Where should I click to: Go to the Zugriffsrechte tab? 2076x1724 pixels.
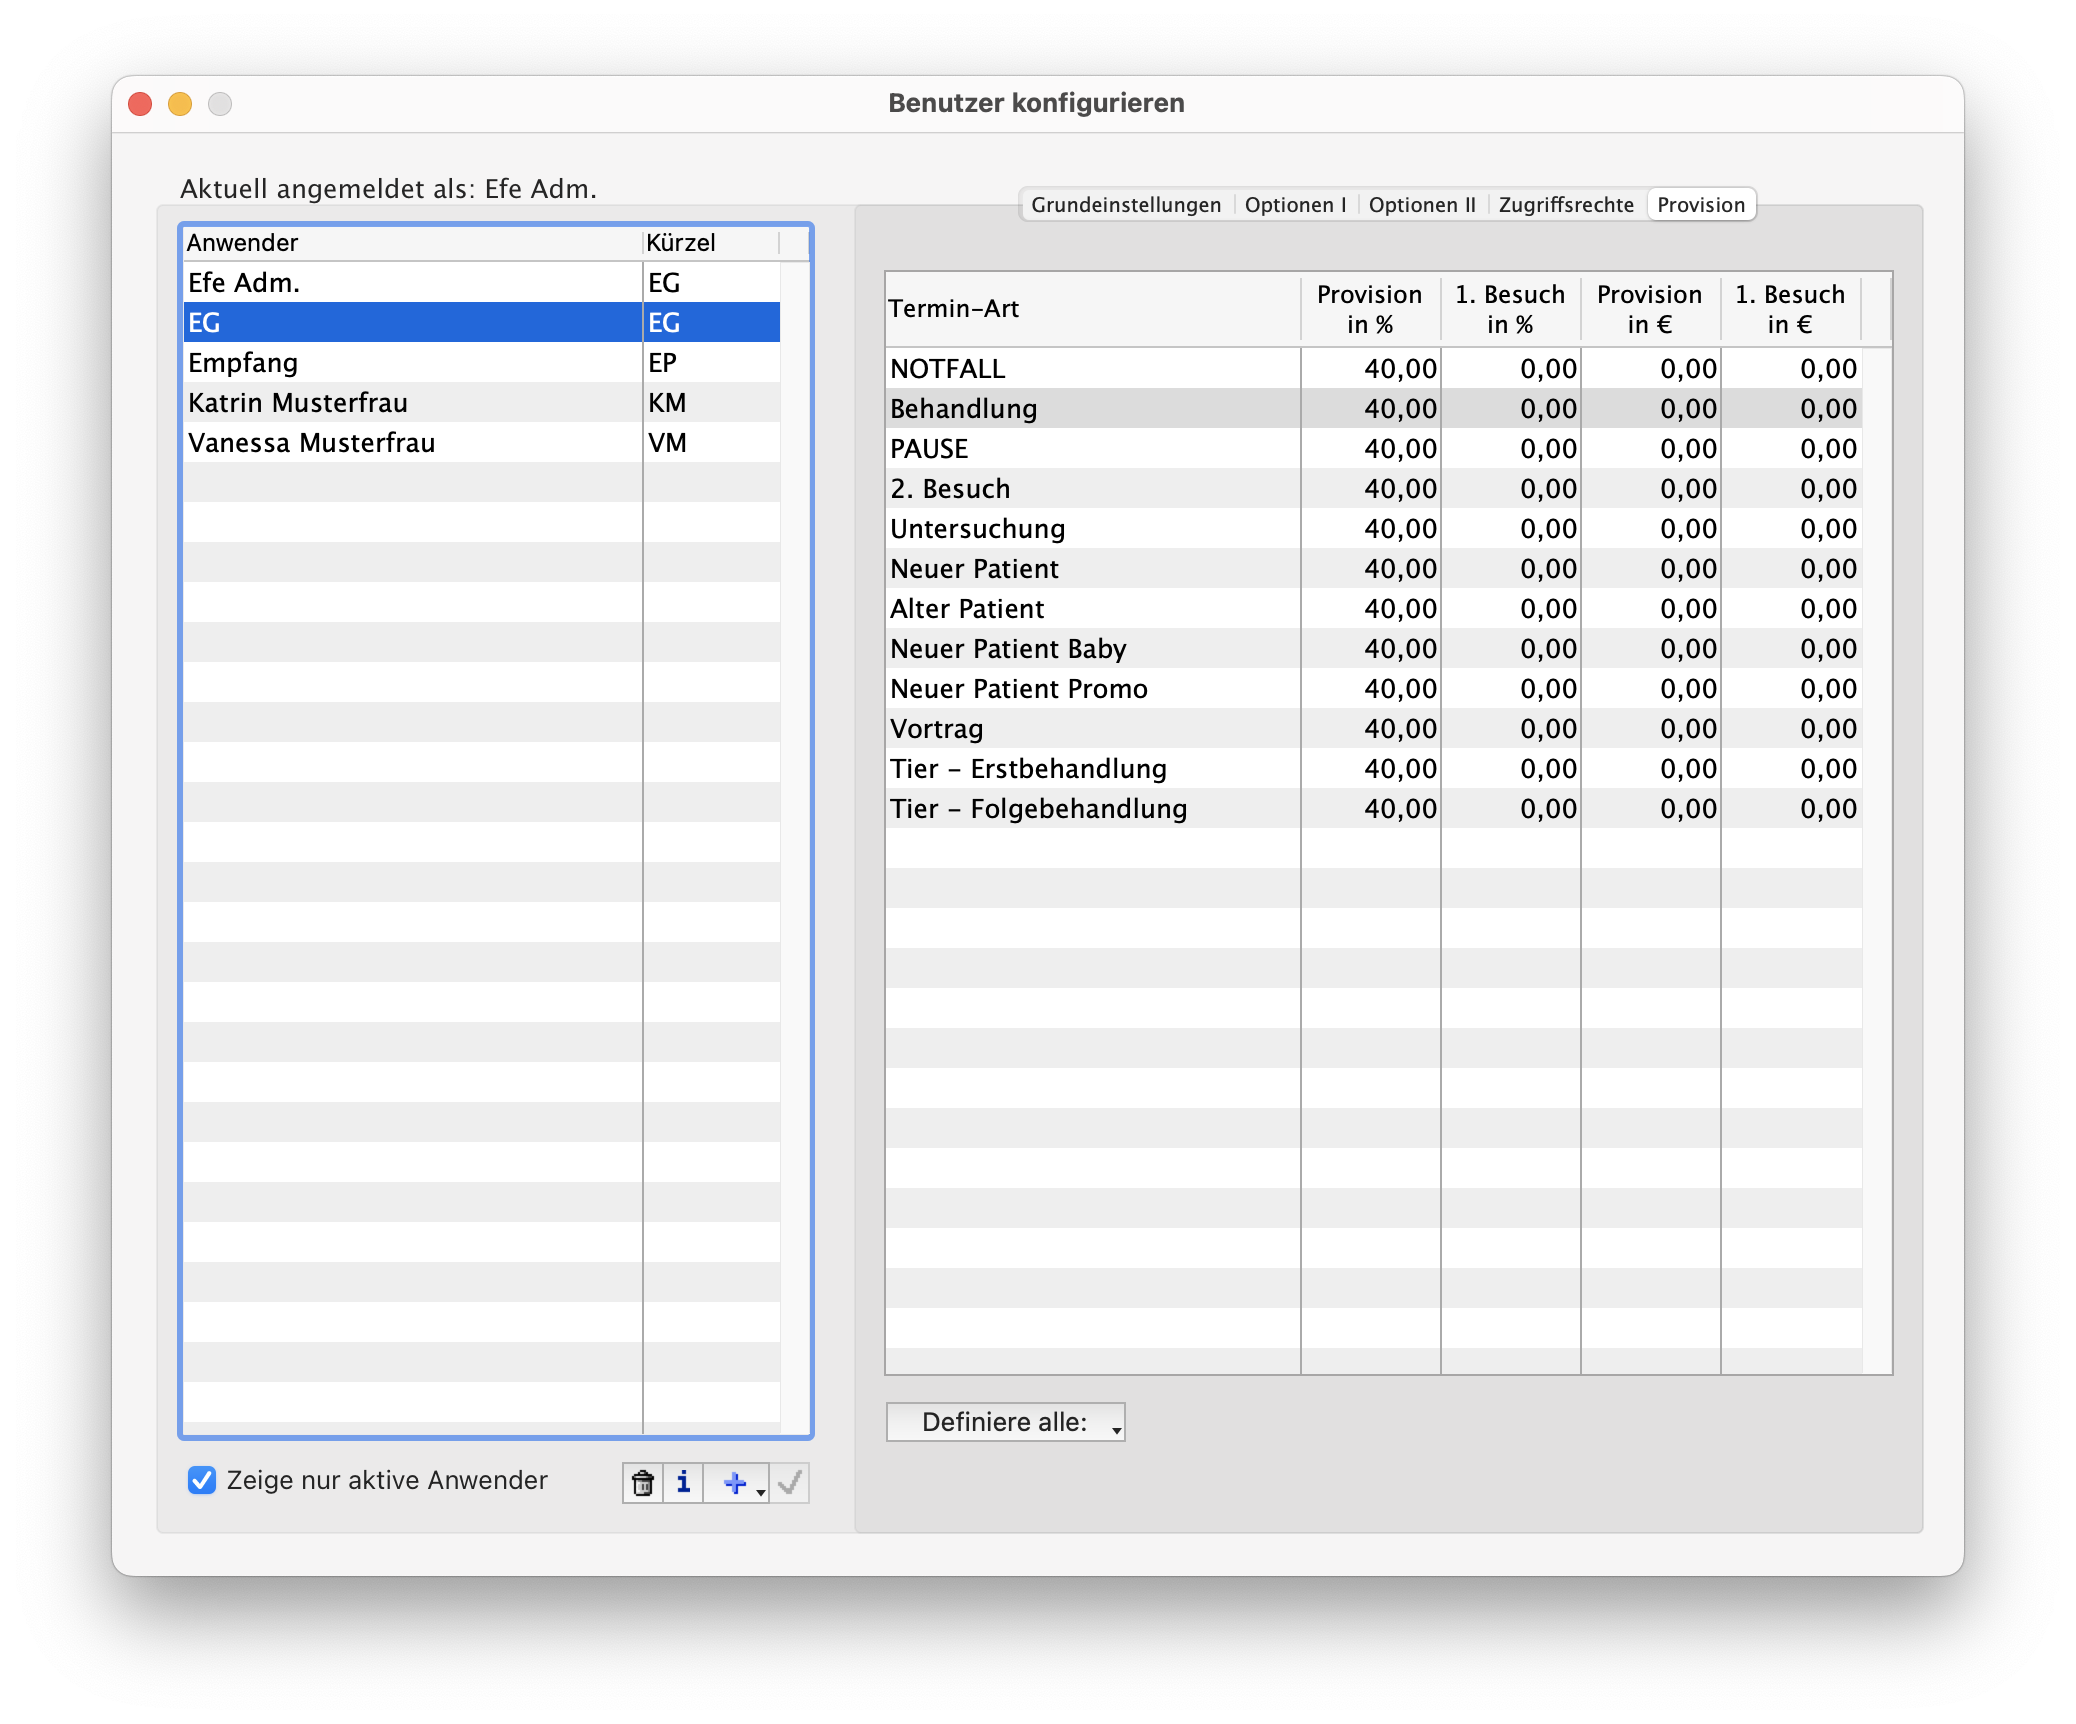1565,205
